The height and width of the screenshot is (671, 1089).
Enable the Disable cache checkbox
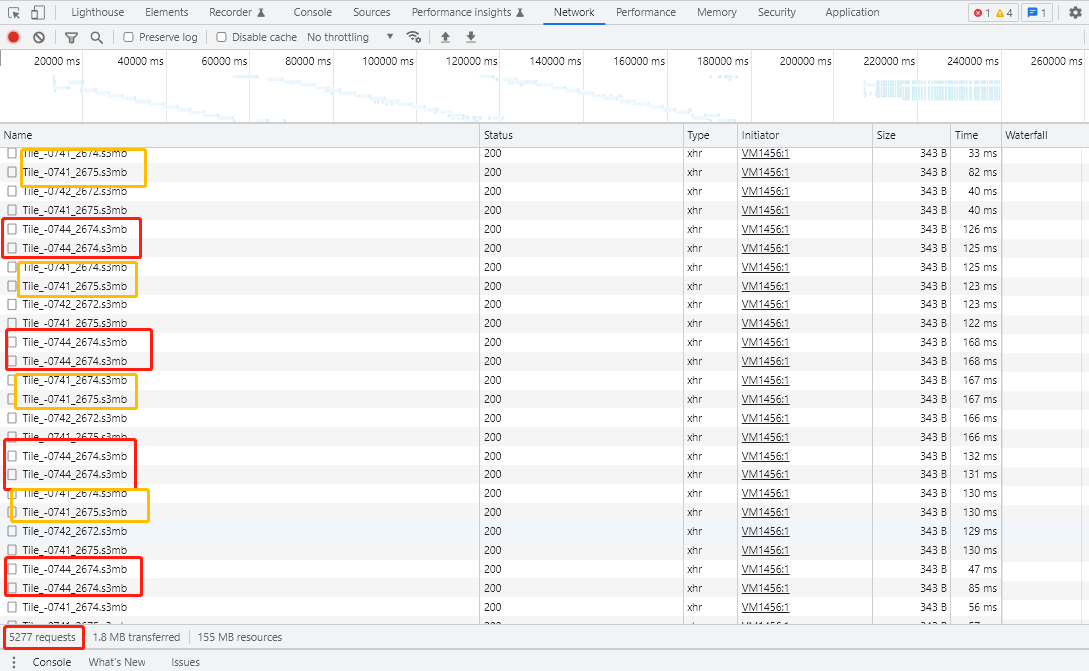pos(222,38)
